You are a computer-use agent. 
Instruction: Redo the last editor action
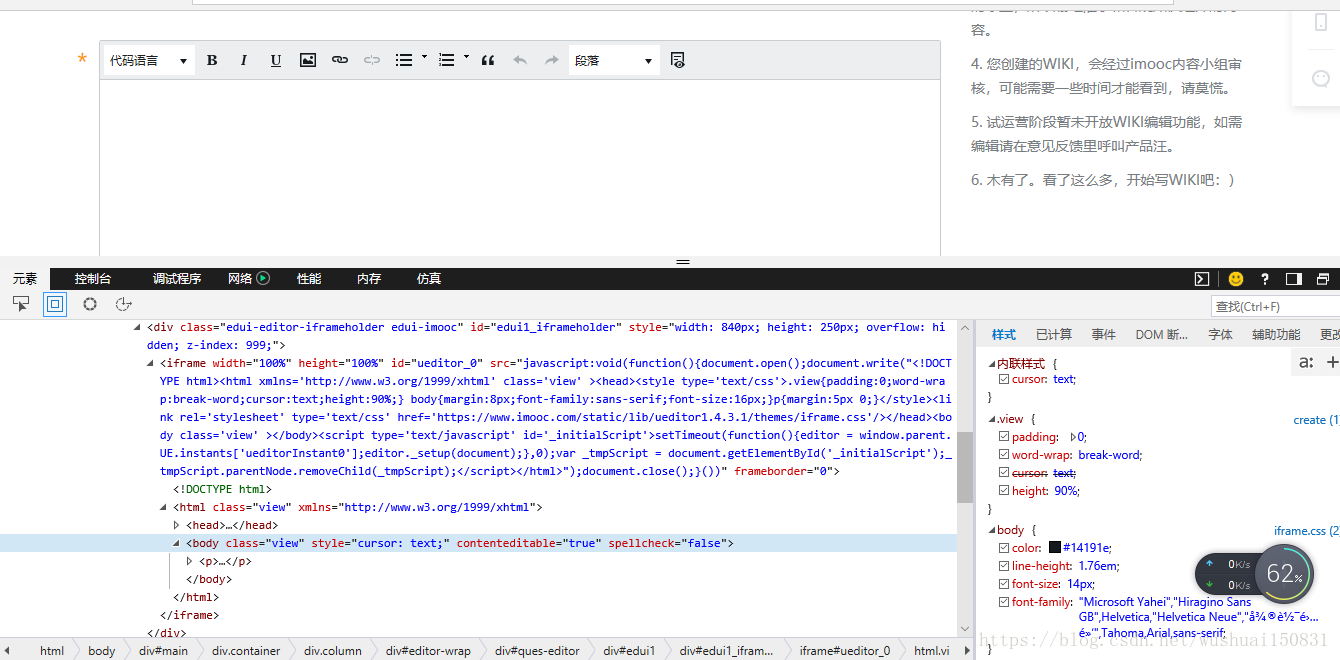[552, 61]
